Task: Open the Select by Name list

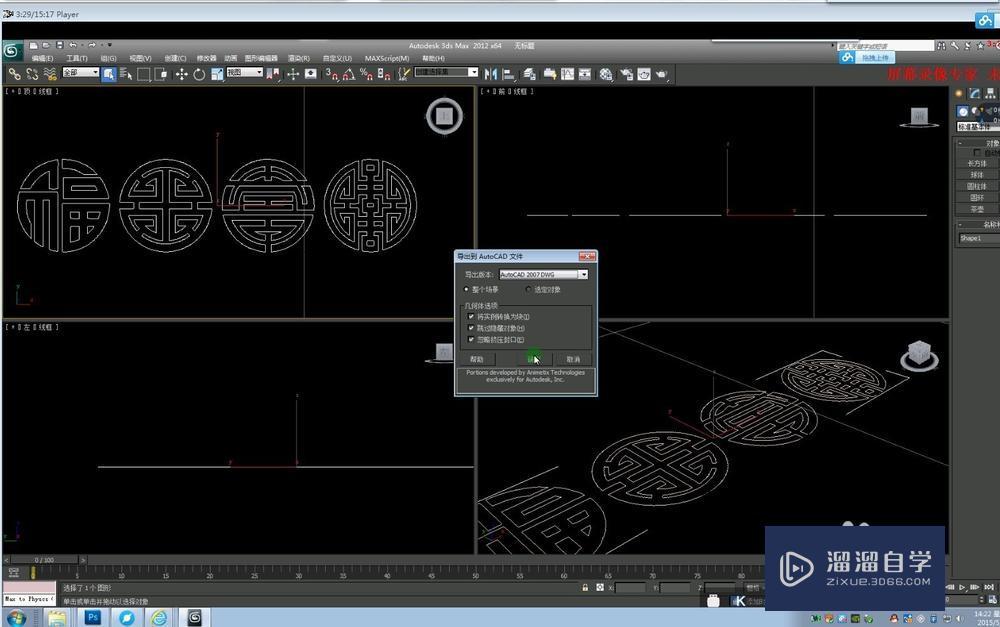Action: coord(125,74)
